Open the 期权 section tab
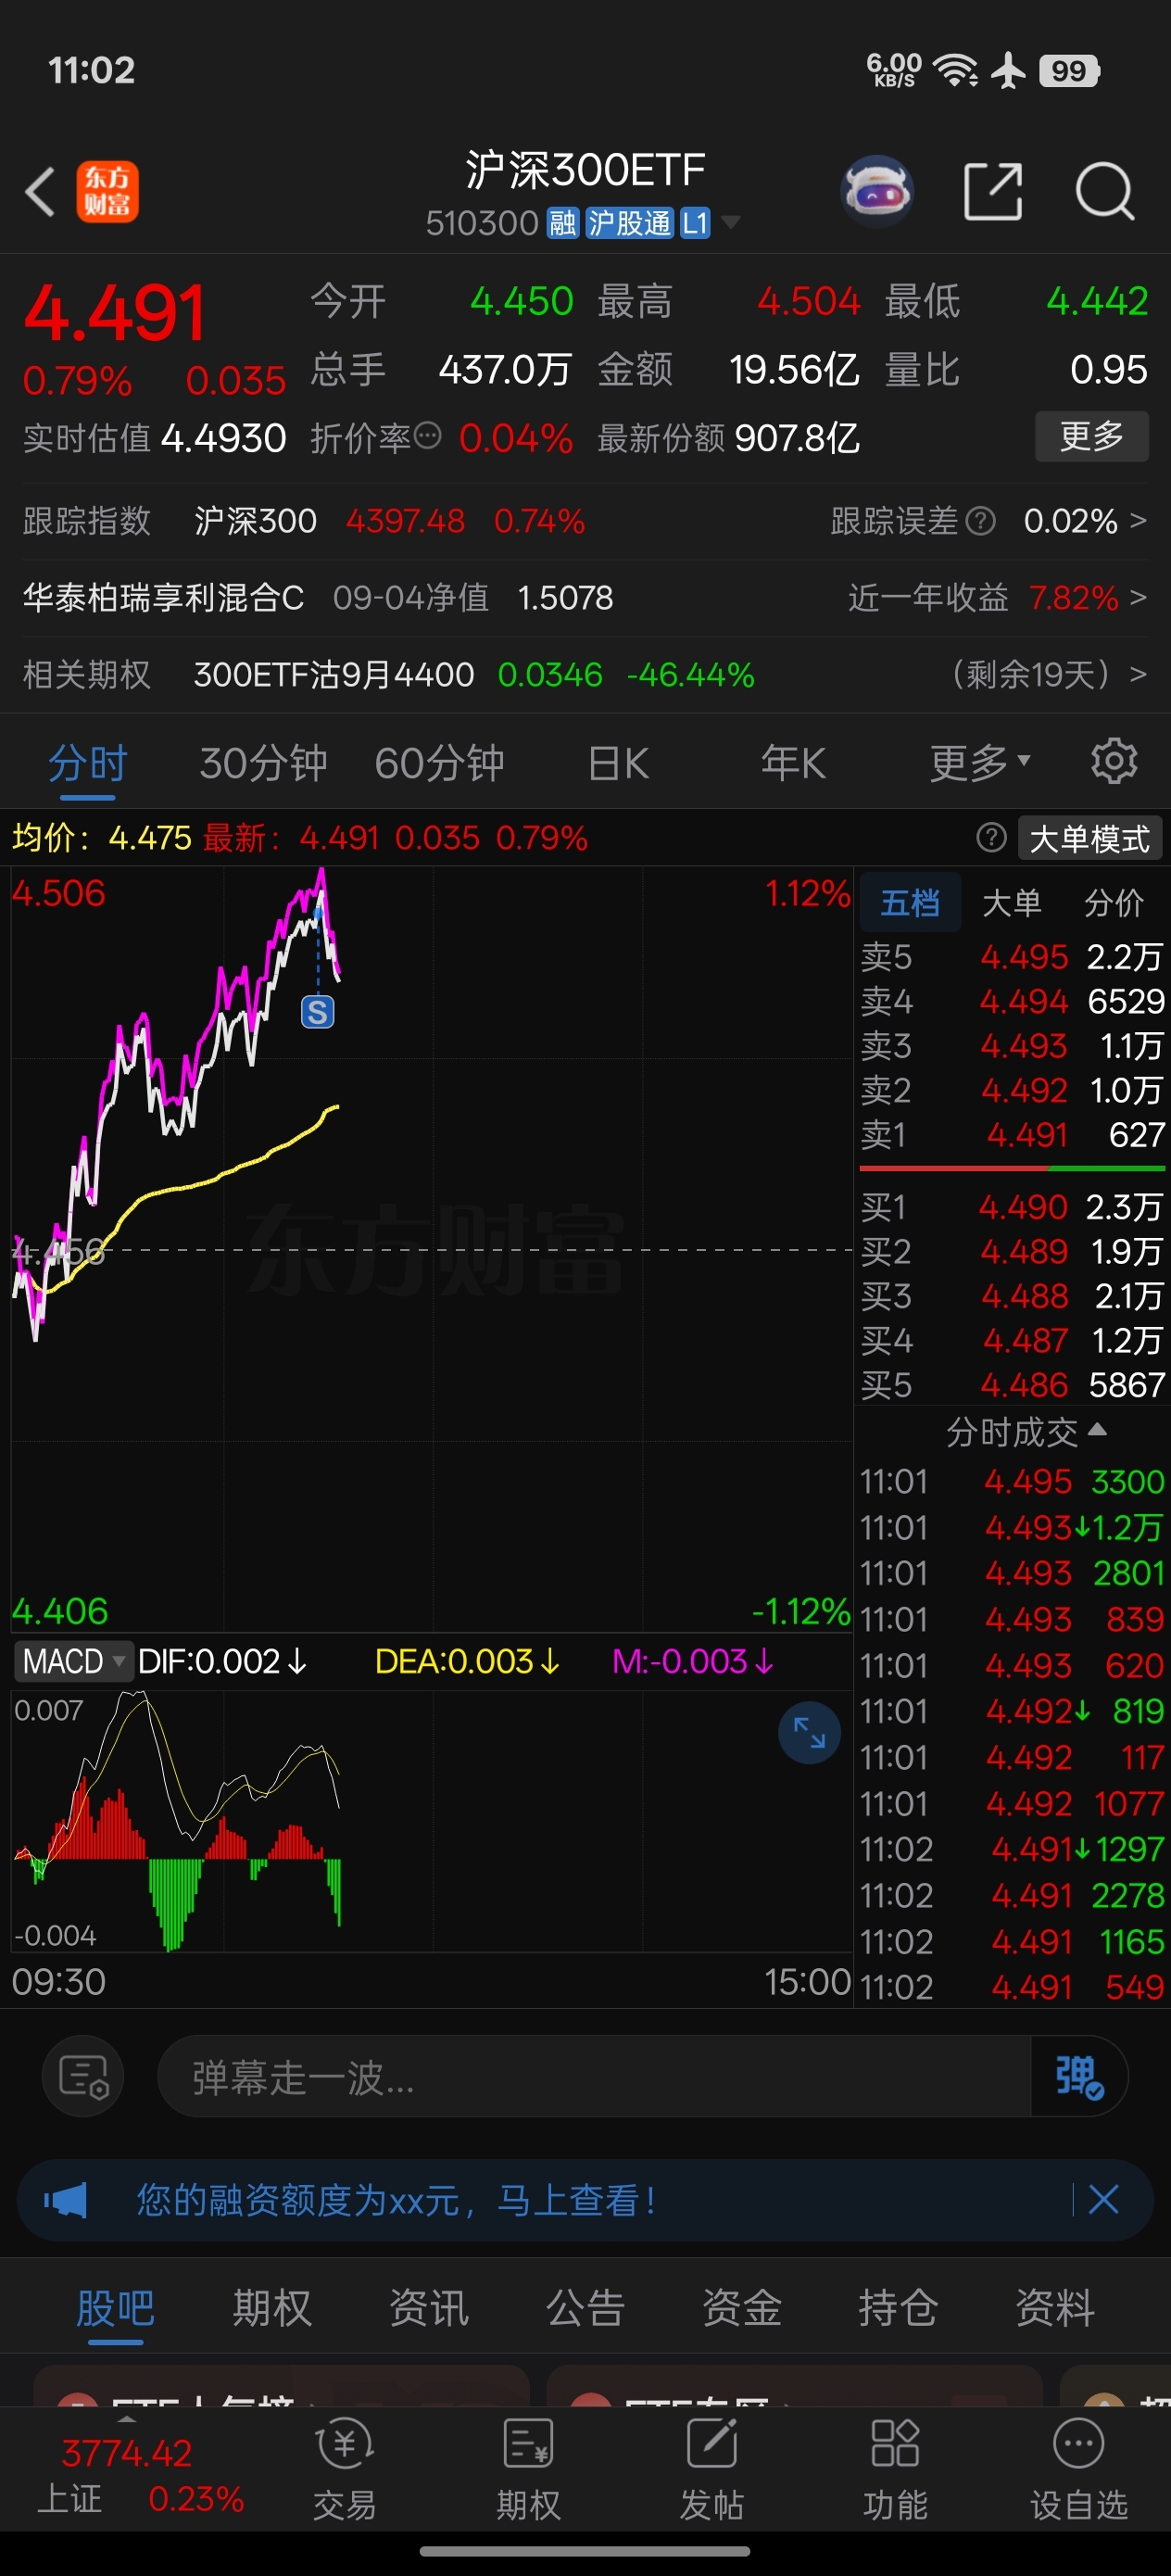Image resolution: width=1171 pixels, height=2576 pixels. pyautogui.click(x=272, y=2307)
